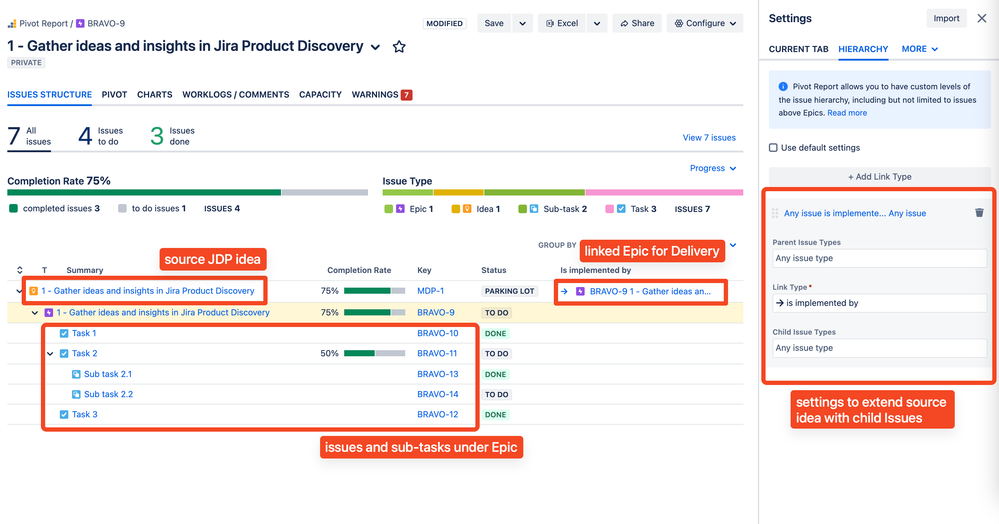Select the Hierarchy settings tab

click(x=863, y=49)
